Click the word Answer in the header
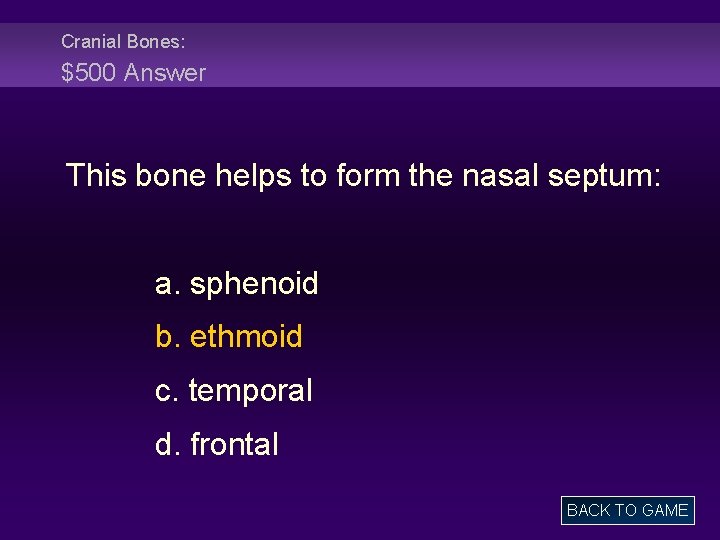Viewport: 720px width, 540px height. pos(165,73)
